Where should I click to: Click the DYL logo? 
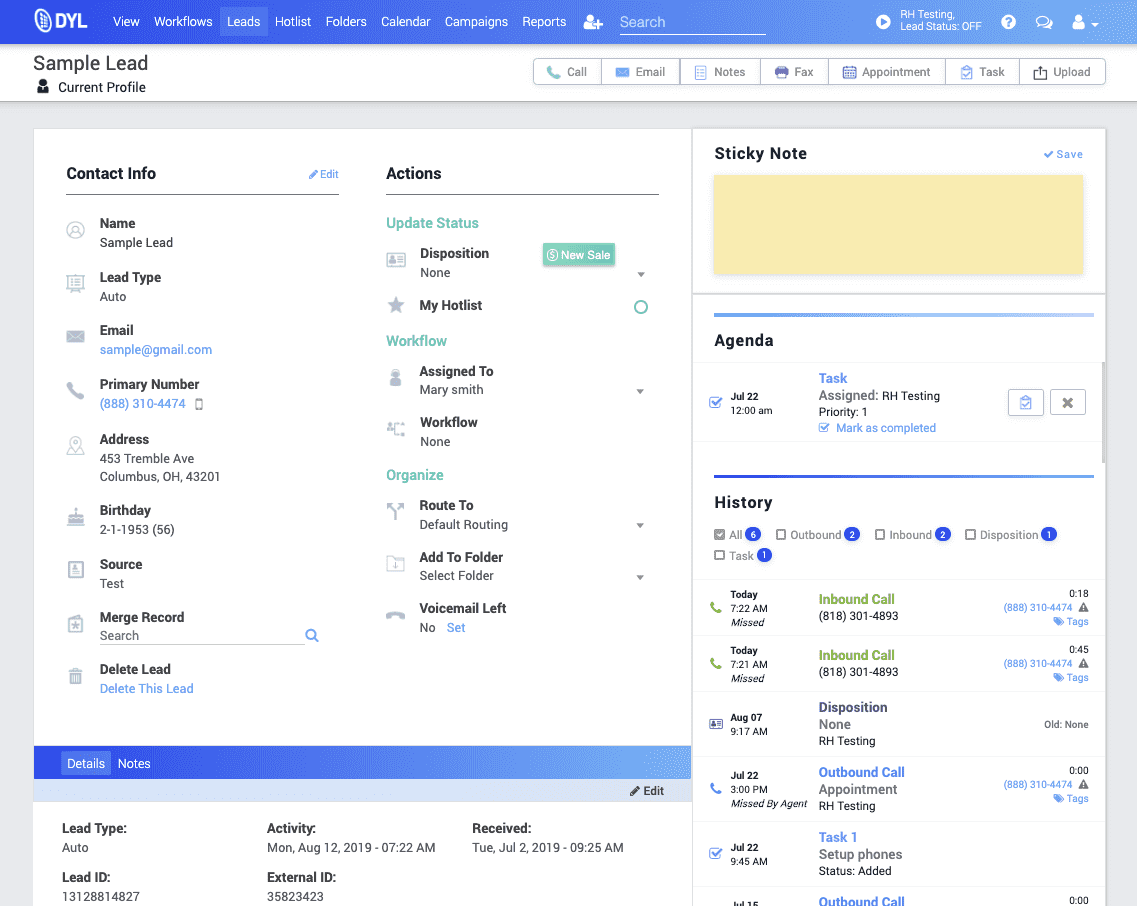tap(60, 21)
